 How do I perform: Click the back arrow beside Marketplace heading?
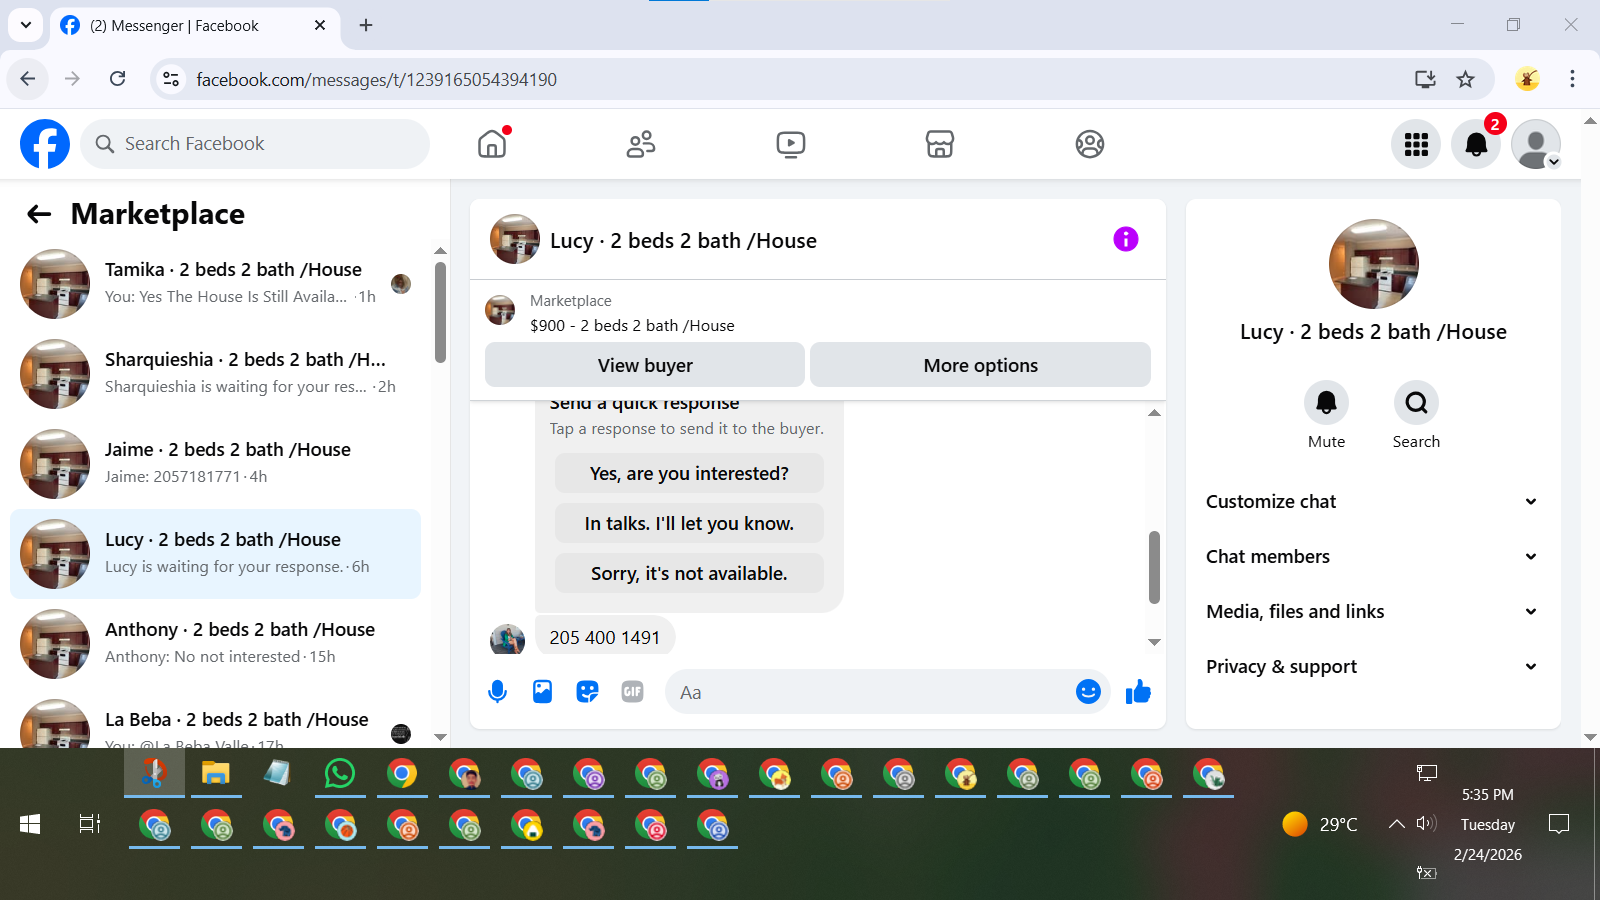click(x=39, y=213)
